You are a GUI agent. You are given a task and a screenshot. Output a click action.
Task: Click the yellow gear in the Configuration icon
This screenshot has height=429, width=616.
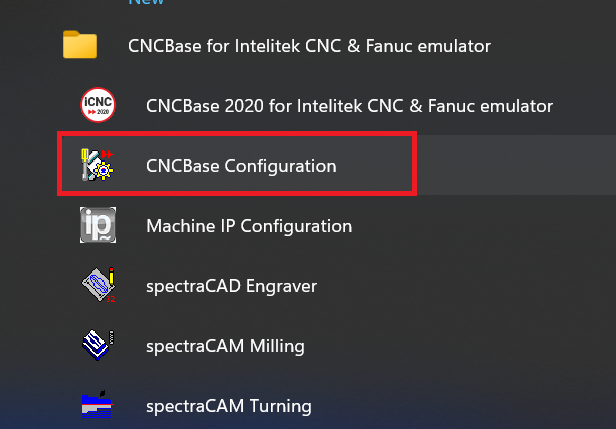(x=104, y=171)
